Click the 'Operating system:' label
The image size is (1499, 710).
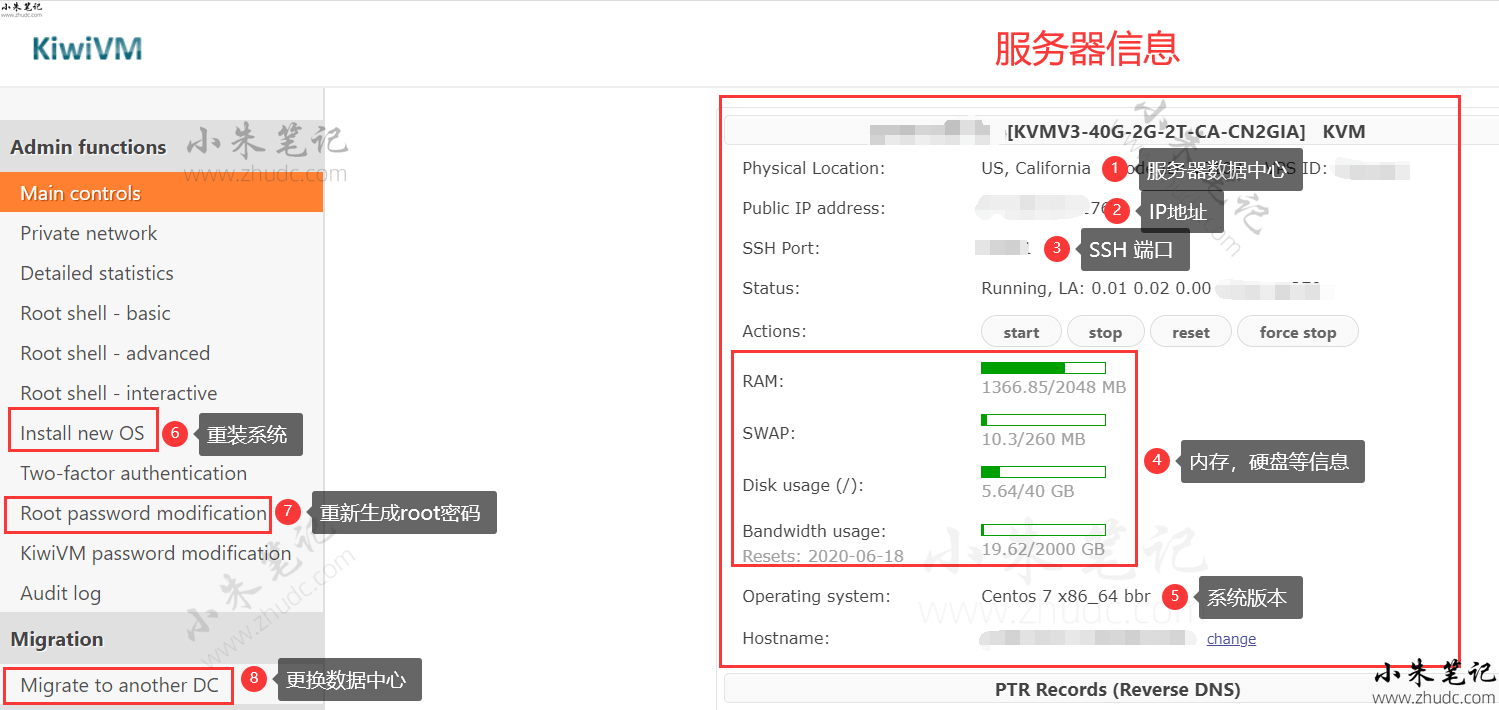pyautogui.click(x=816, y=596)
